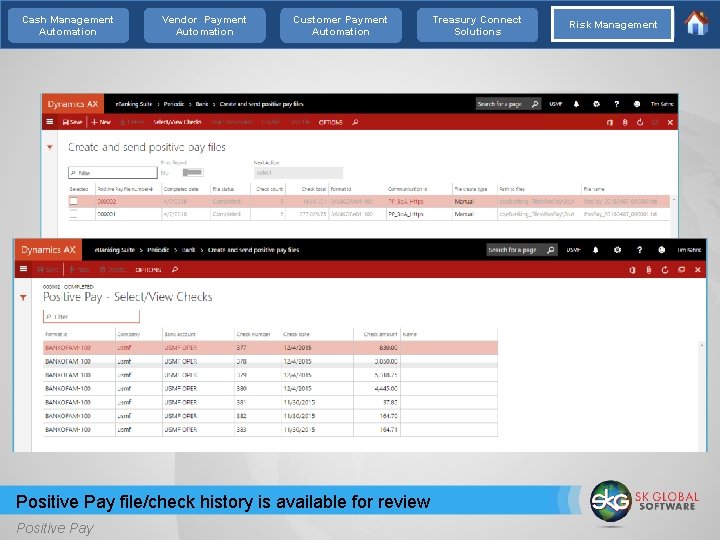Click the page search magnifier in lower window header
Screen dimensions: 720x540
click(x=551, y=250)
